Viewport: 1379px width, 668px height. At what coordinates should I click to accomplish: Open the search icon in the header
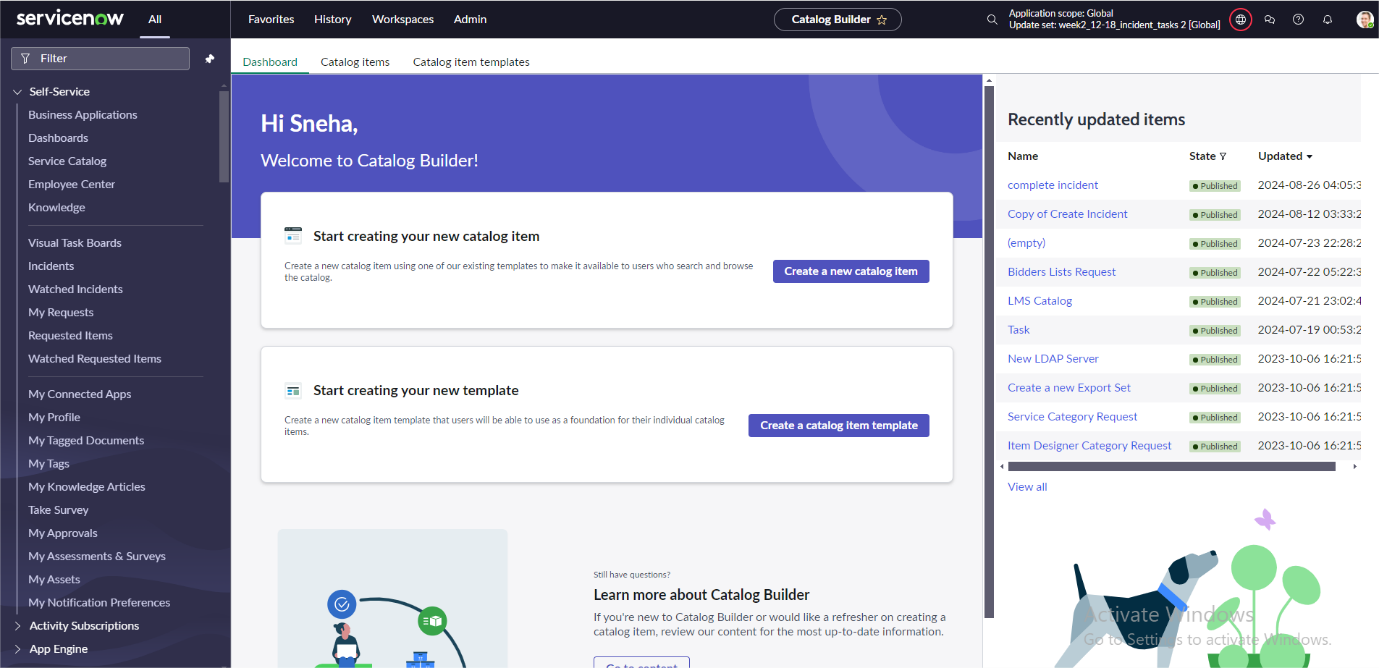991,19
